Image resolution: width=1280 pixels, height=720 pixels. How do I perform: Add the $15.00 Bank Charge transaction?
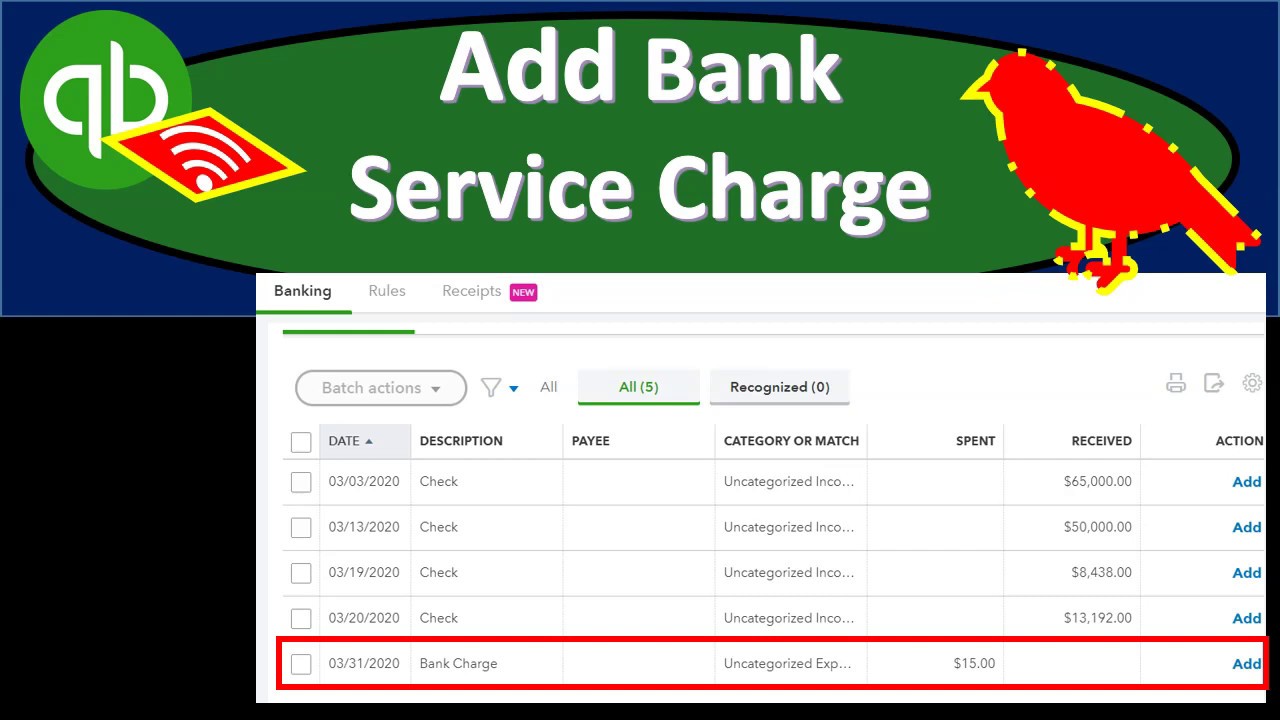pos(1247,664)
